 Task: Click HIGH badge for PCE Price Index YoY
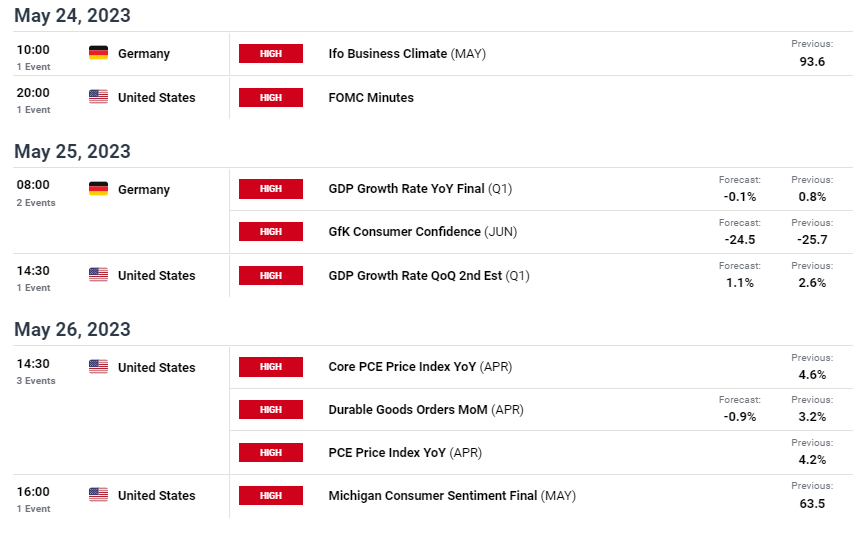pyautogui.click(x=271, y=452)
